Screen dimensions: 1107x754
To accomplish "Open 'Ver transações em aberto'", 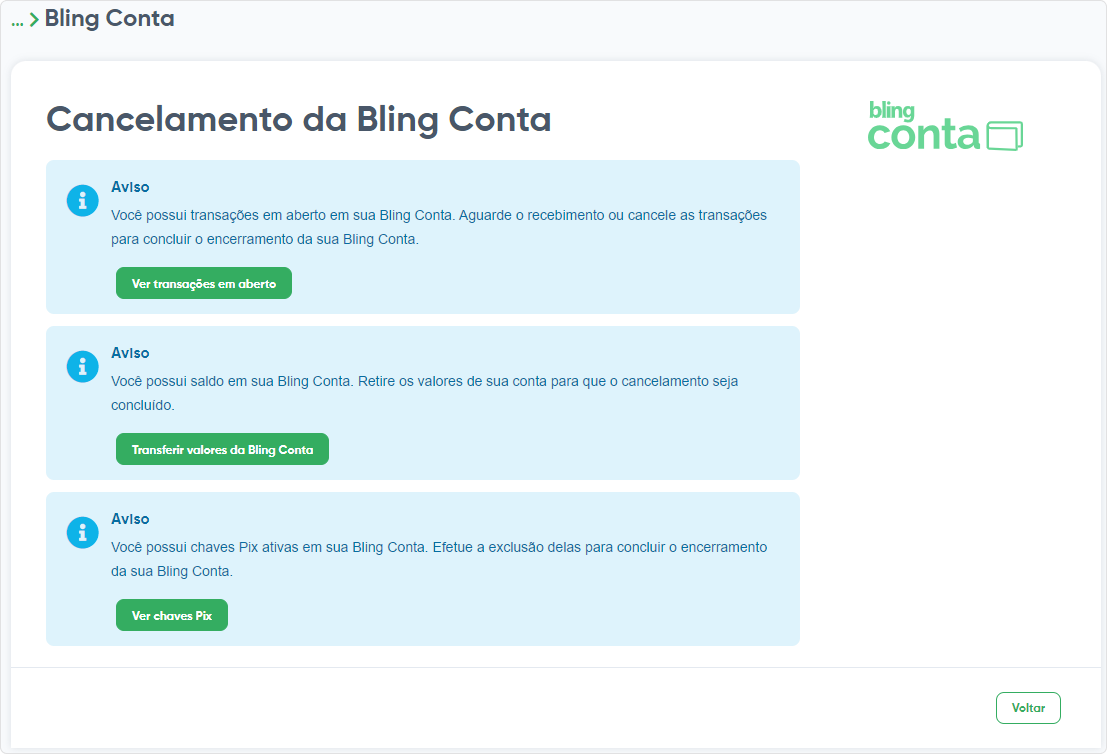I will (204, 283).
